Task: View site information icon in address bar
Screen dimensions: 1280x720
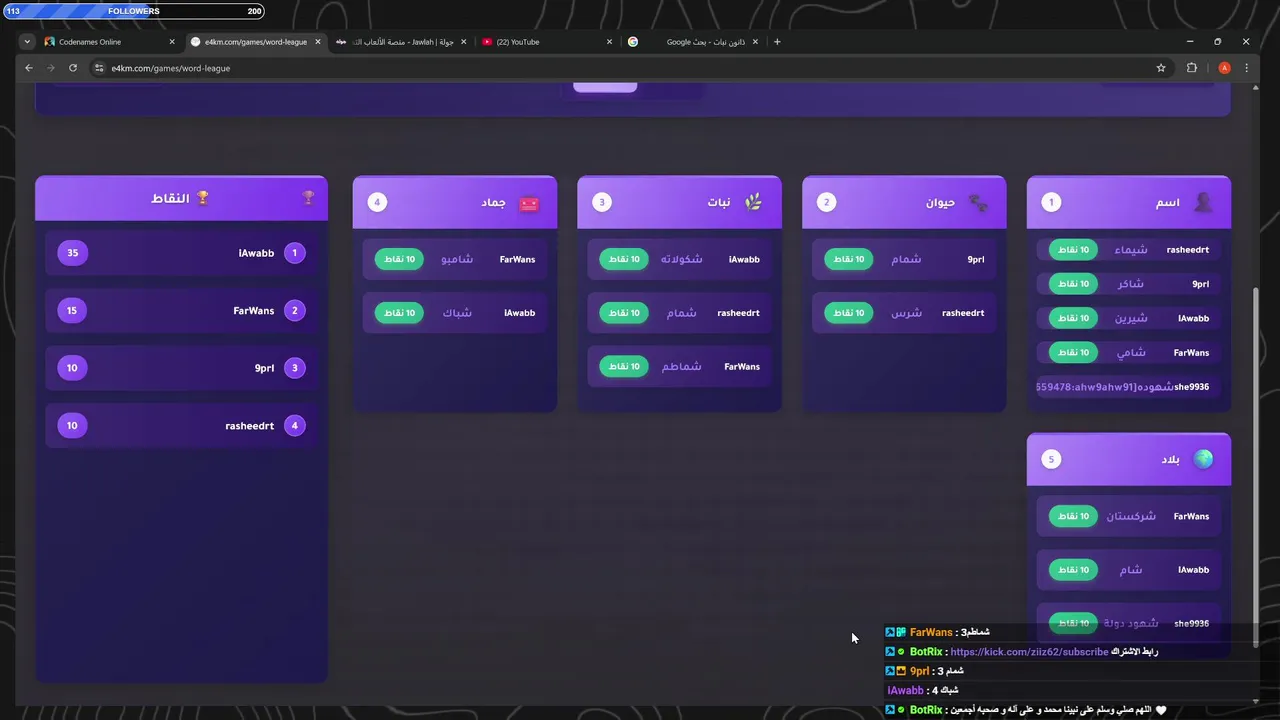Action: pos(98,68)
